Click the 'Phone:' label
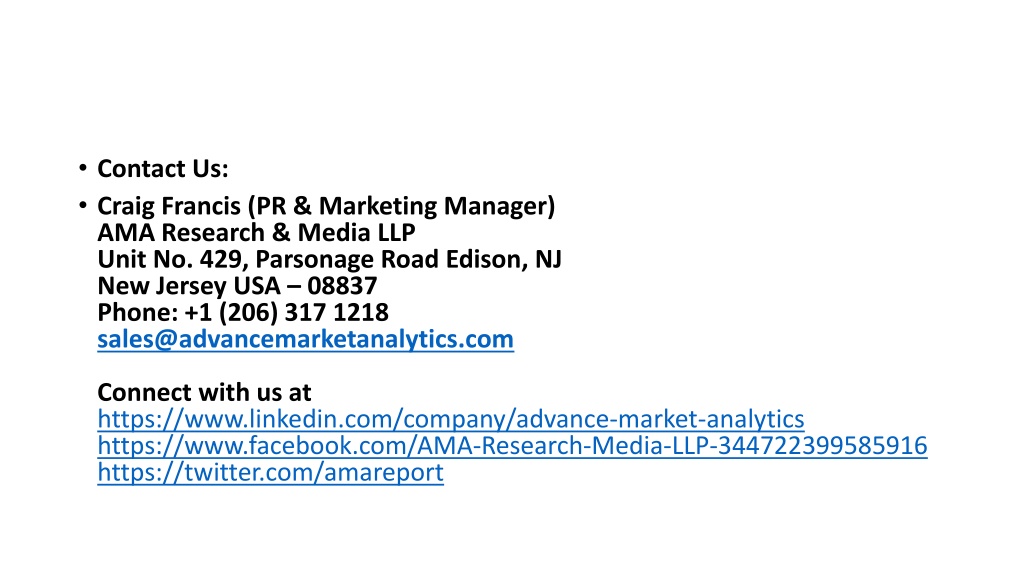Viewport: 1024px width, 576px height. 138,312
